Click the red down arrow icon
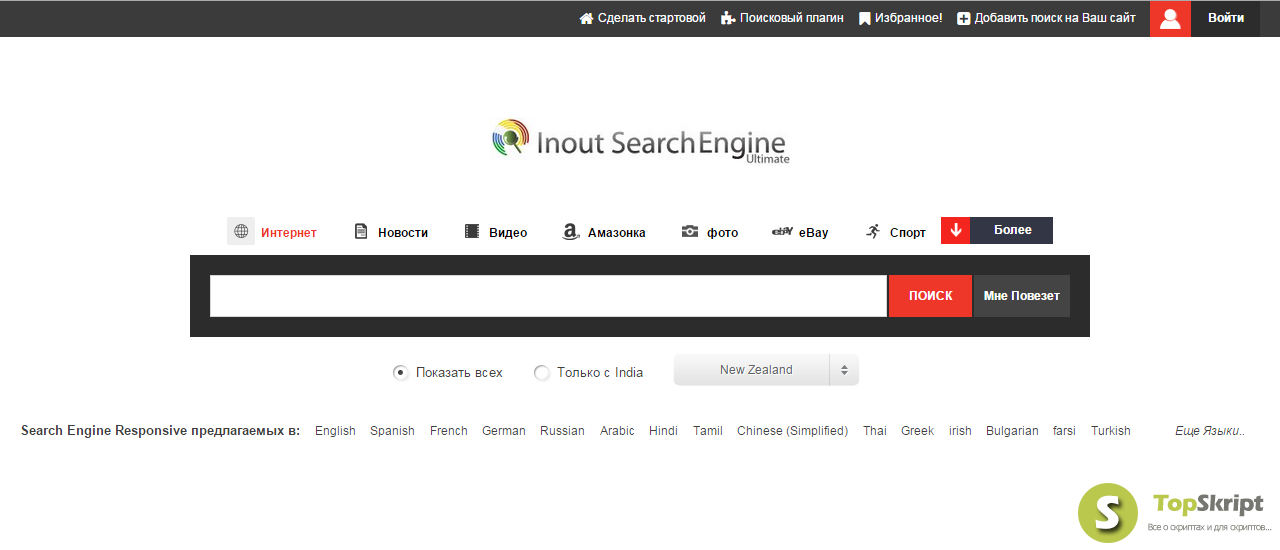 [955, 230]
